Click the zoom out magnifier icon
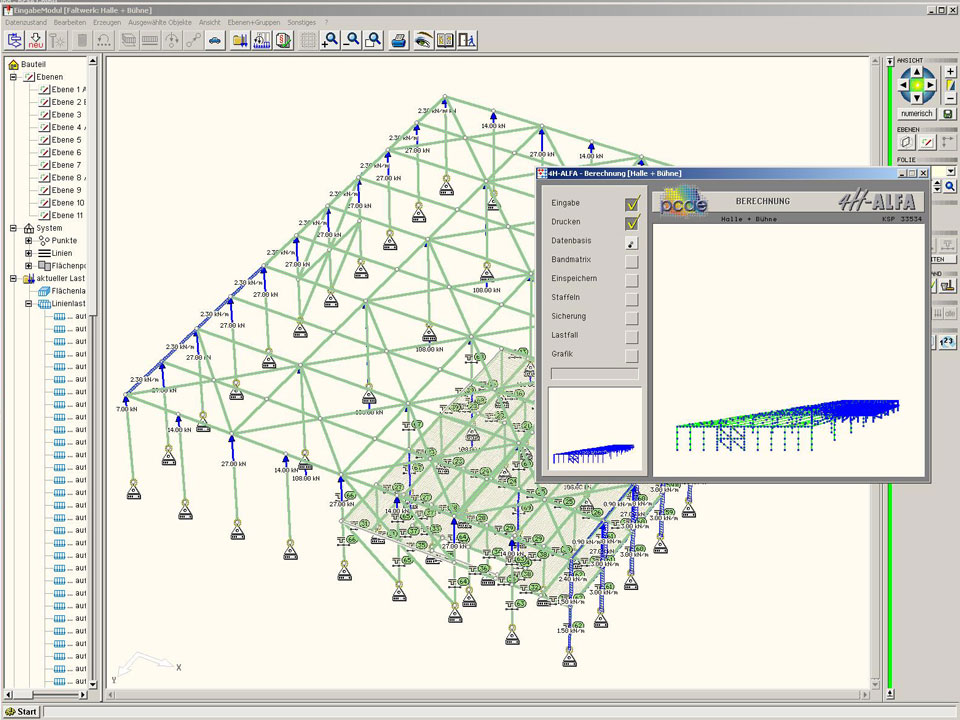 352,40
